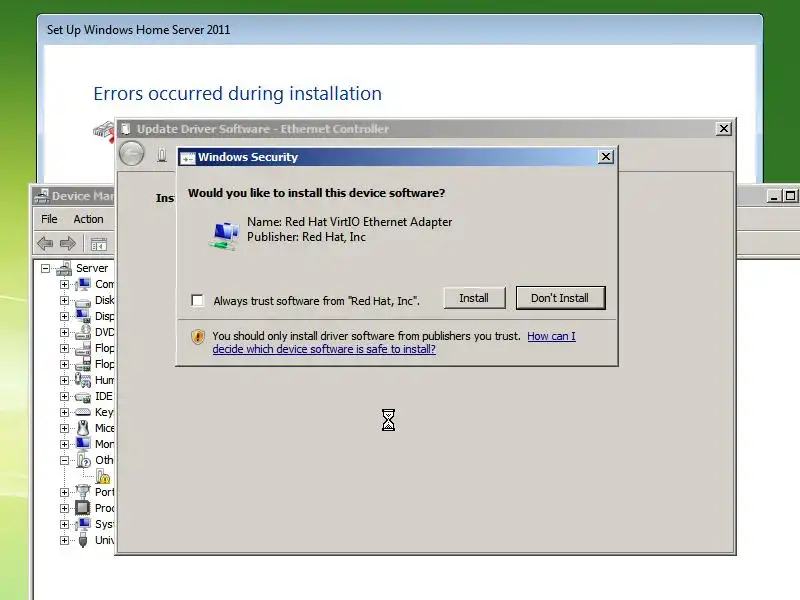Expand the Processors node
Viewport: 800px width, 600px height.
click(x=64, y=508)
